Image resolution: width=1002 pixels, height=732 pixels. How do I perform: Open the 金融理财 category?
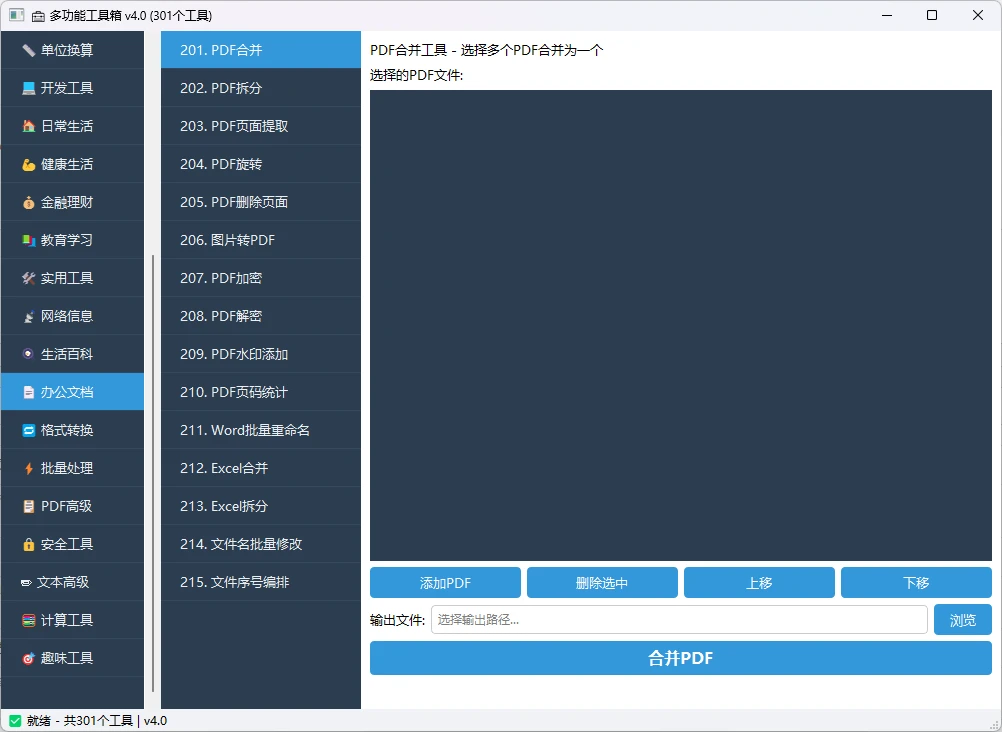72,202
